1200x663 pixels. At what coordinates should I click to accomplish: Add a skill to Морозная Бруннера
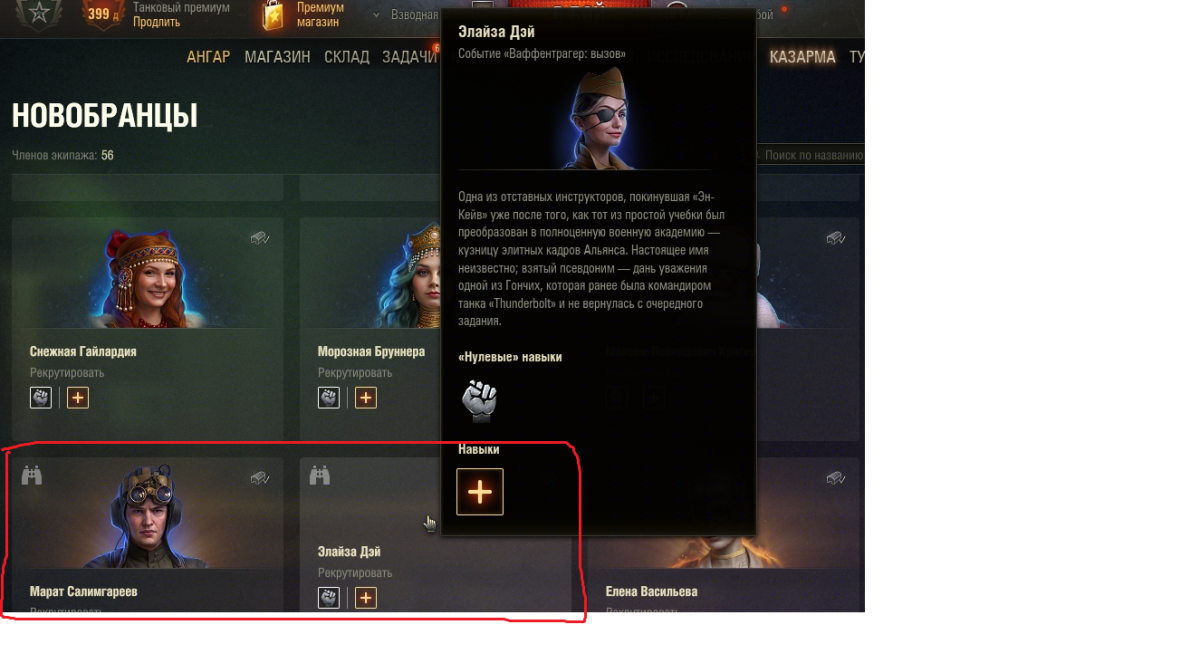point(366,397)
